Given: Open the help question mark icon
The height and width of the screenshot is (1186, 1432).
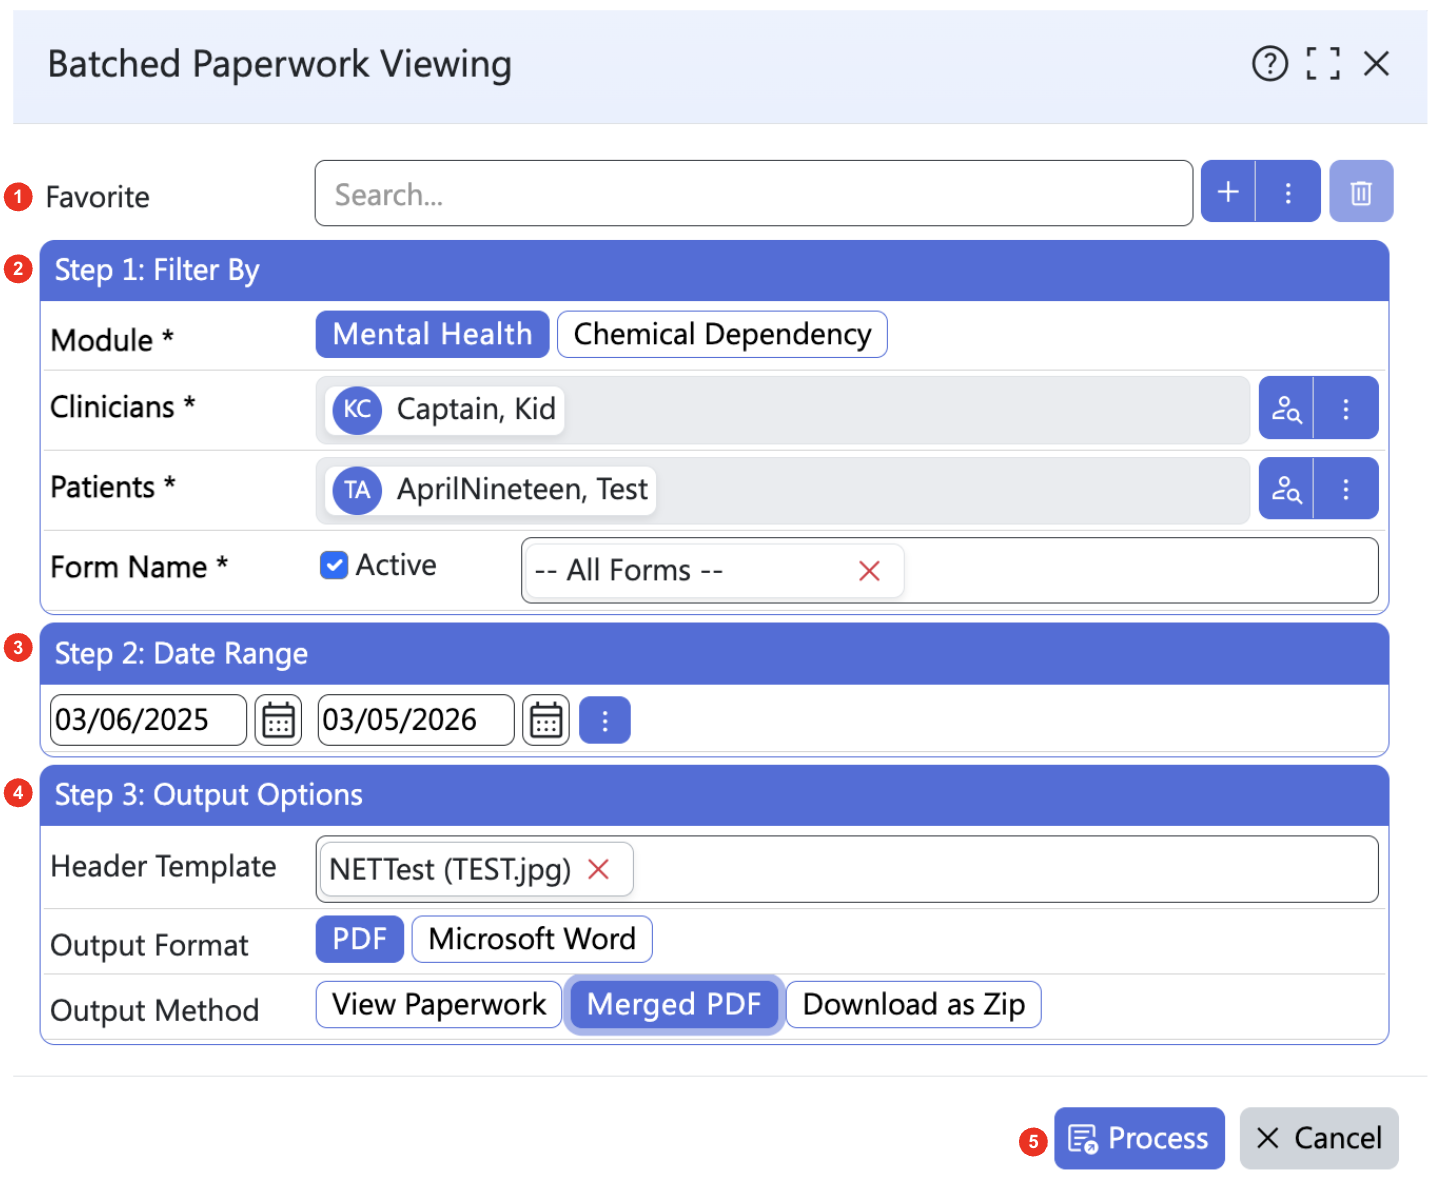Looking at the screenshot, I should click(x=1270, y=64).
